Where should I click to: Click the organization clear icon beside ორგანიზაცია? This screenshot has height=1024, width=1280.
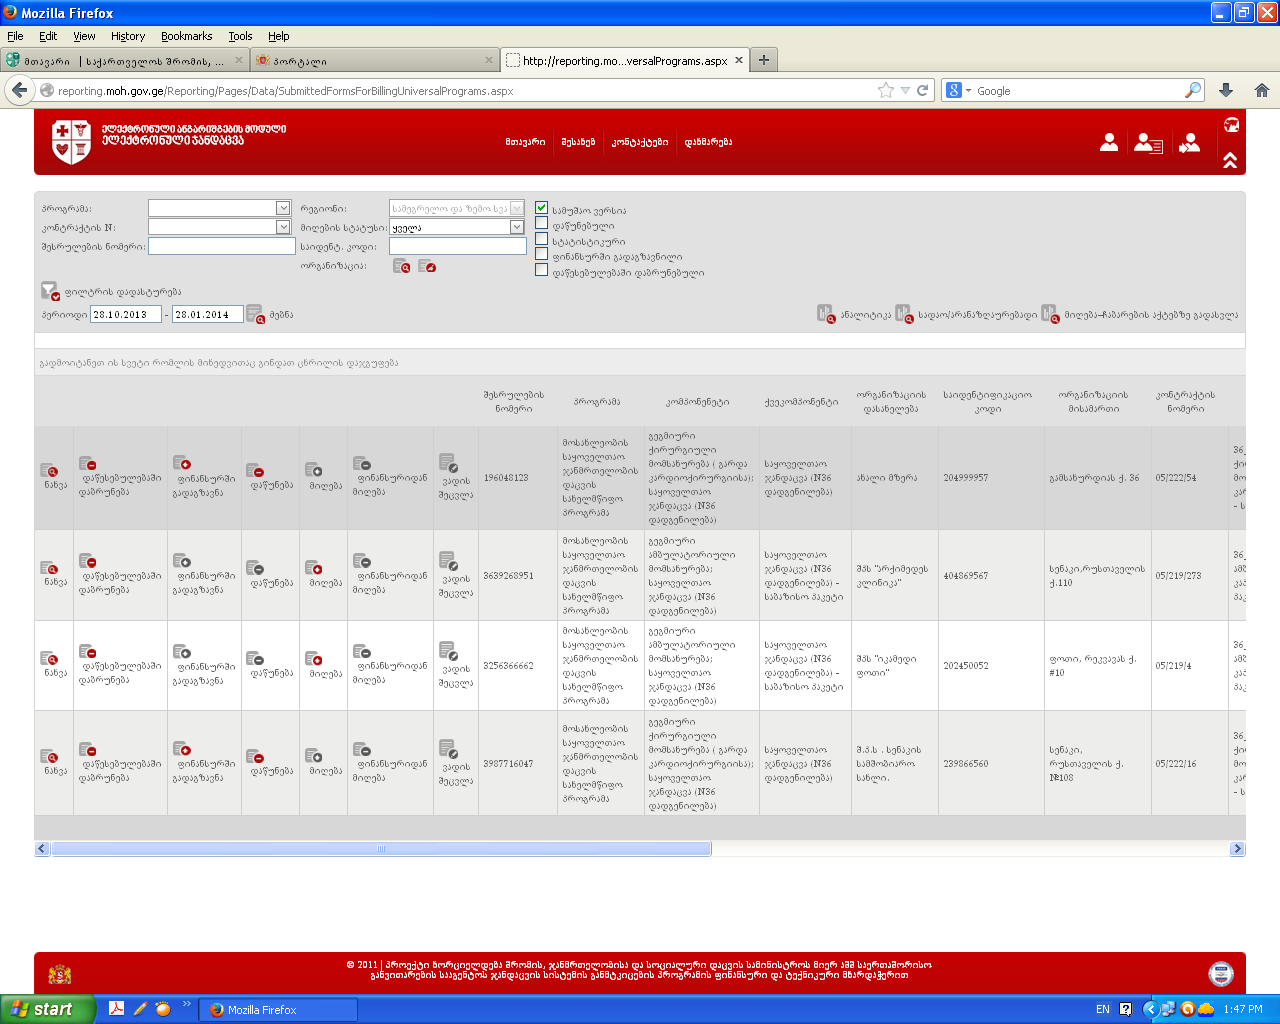(x=427, y=266)
